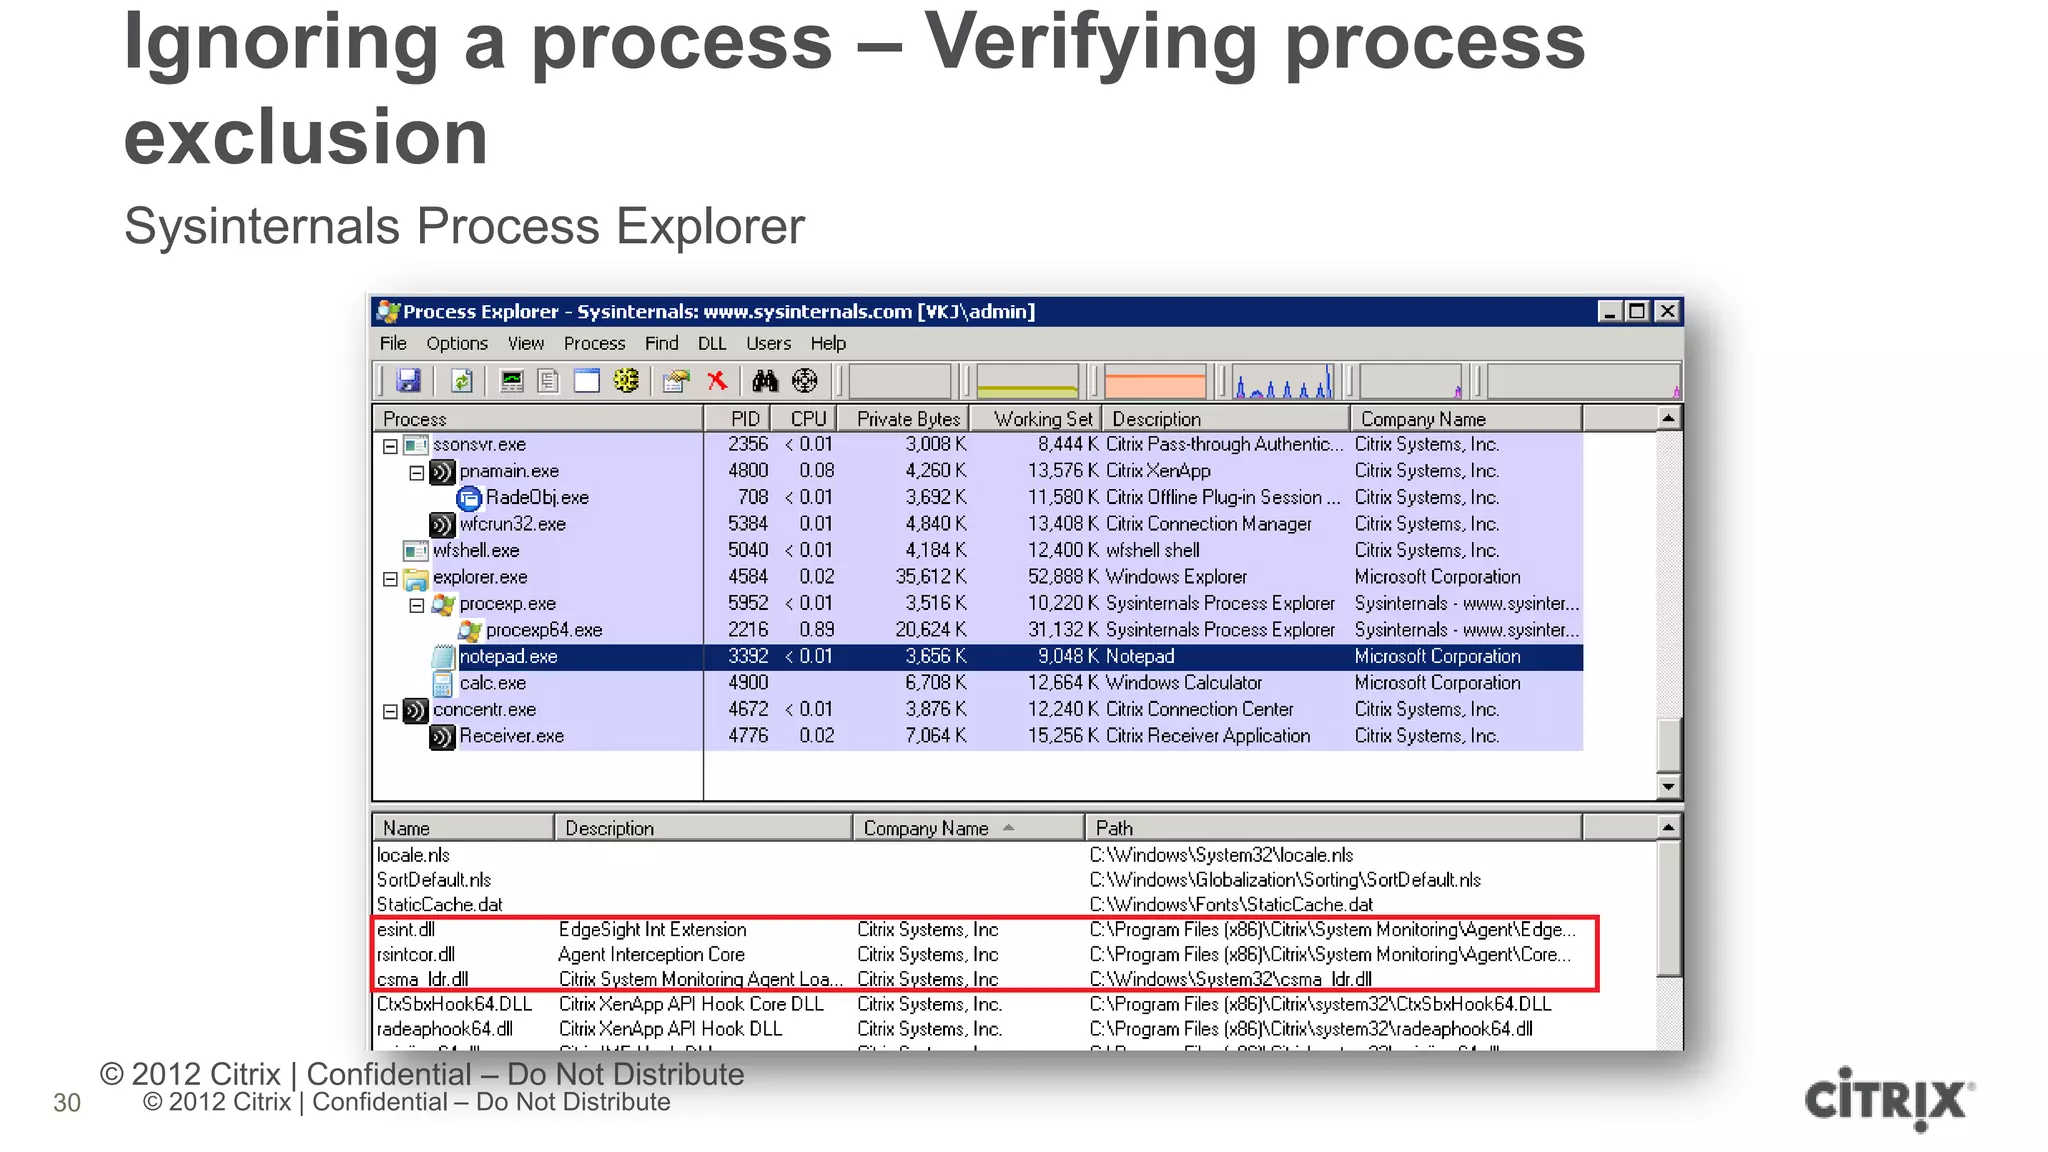Click the blue spiky I/O history graph
The image size is (2048, 1152).
click(x=1284, y=381)
